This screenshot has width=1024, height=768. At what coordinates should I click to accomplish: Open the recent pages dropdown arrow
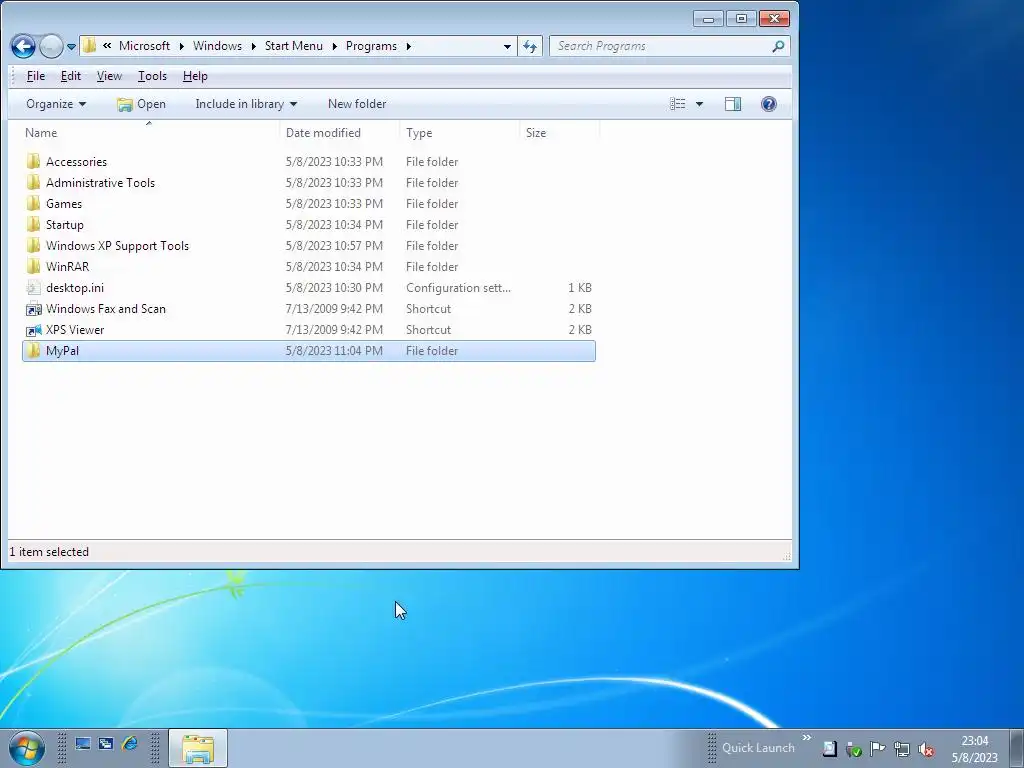click(x=71, y=47)
